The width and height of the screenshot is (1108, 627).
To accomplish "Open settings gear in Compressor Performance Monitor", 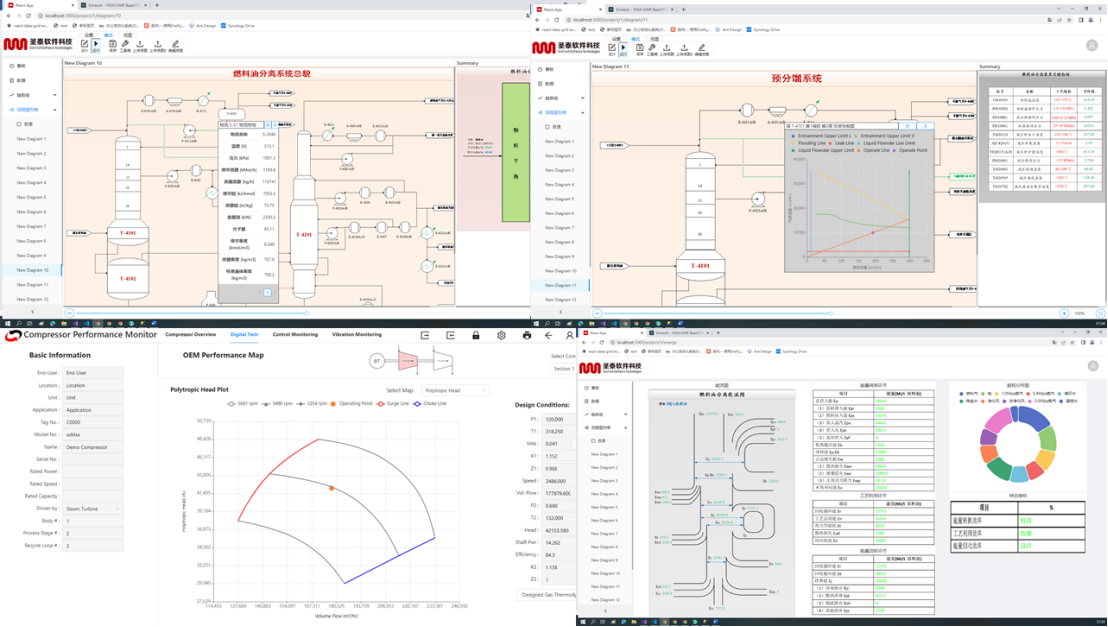I will tap(501, 335).
